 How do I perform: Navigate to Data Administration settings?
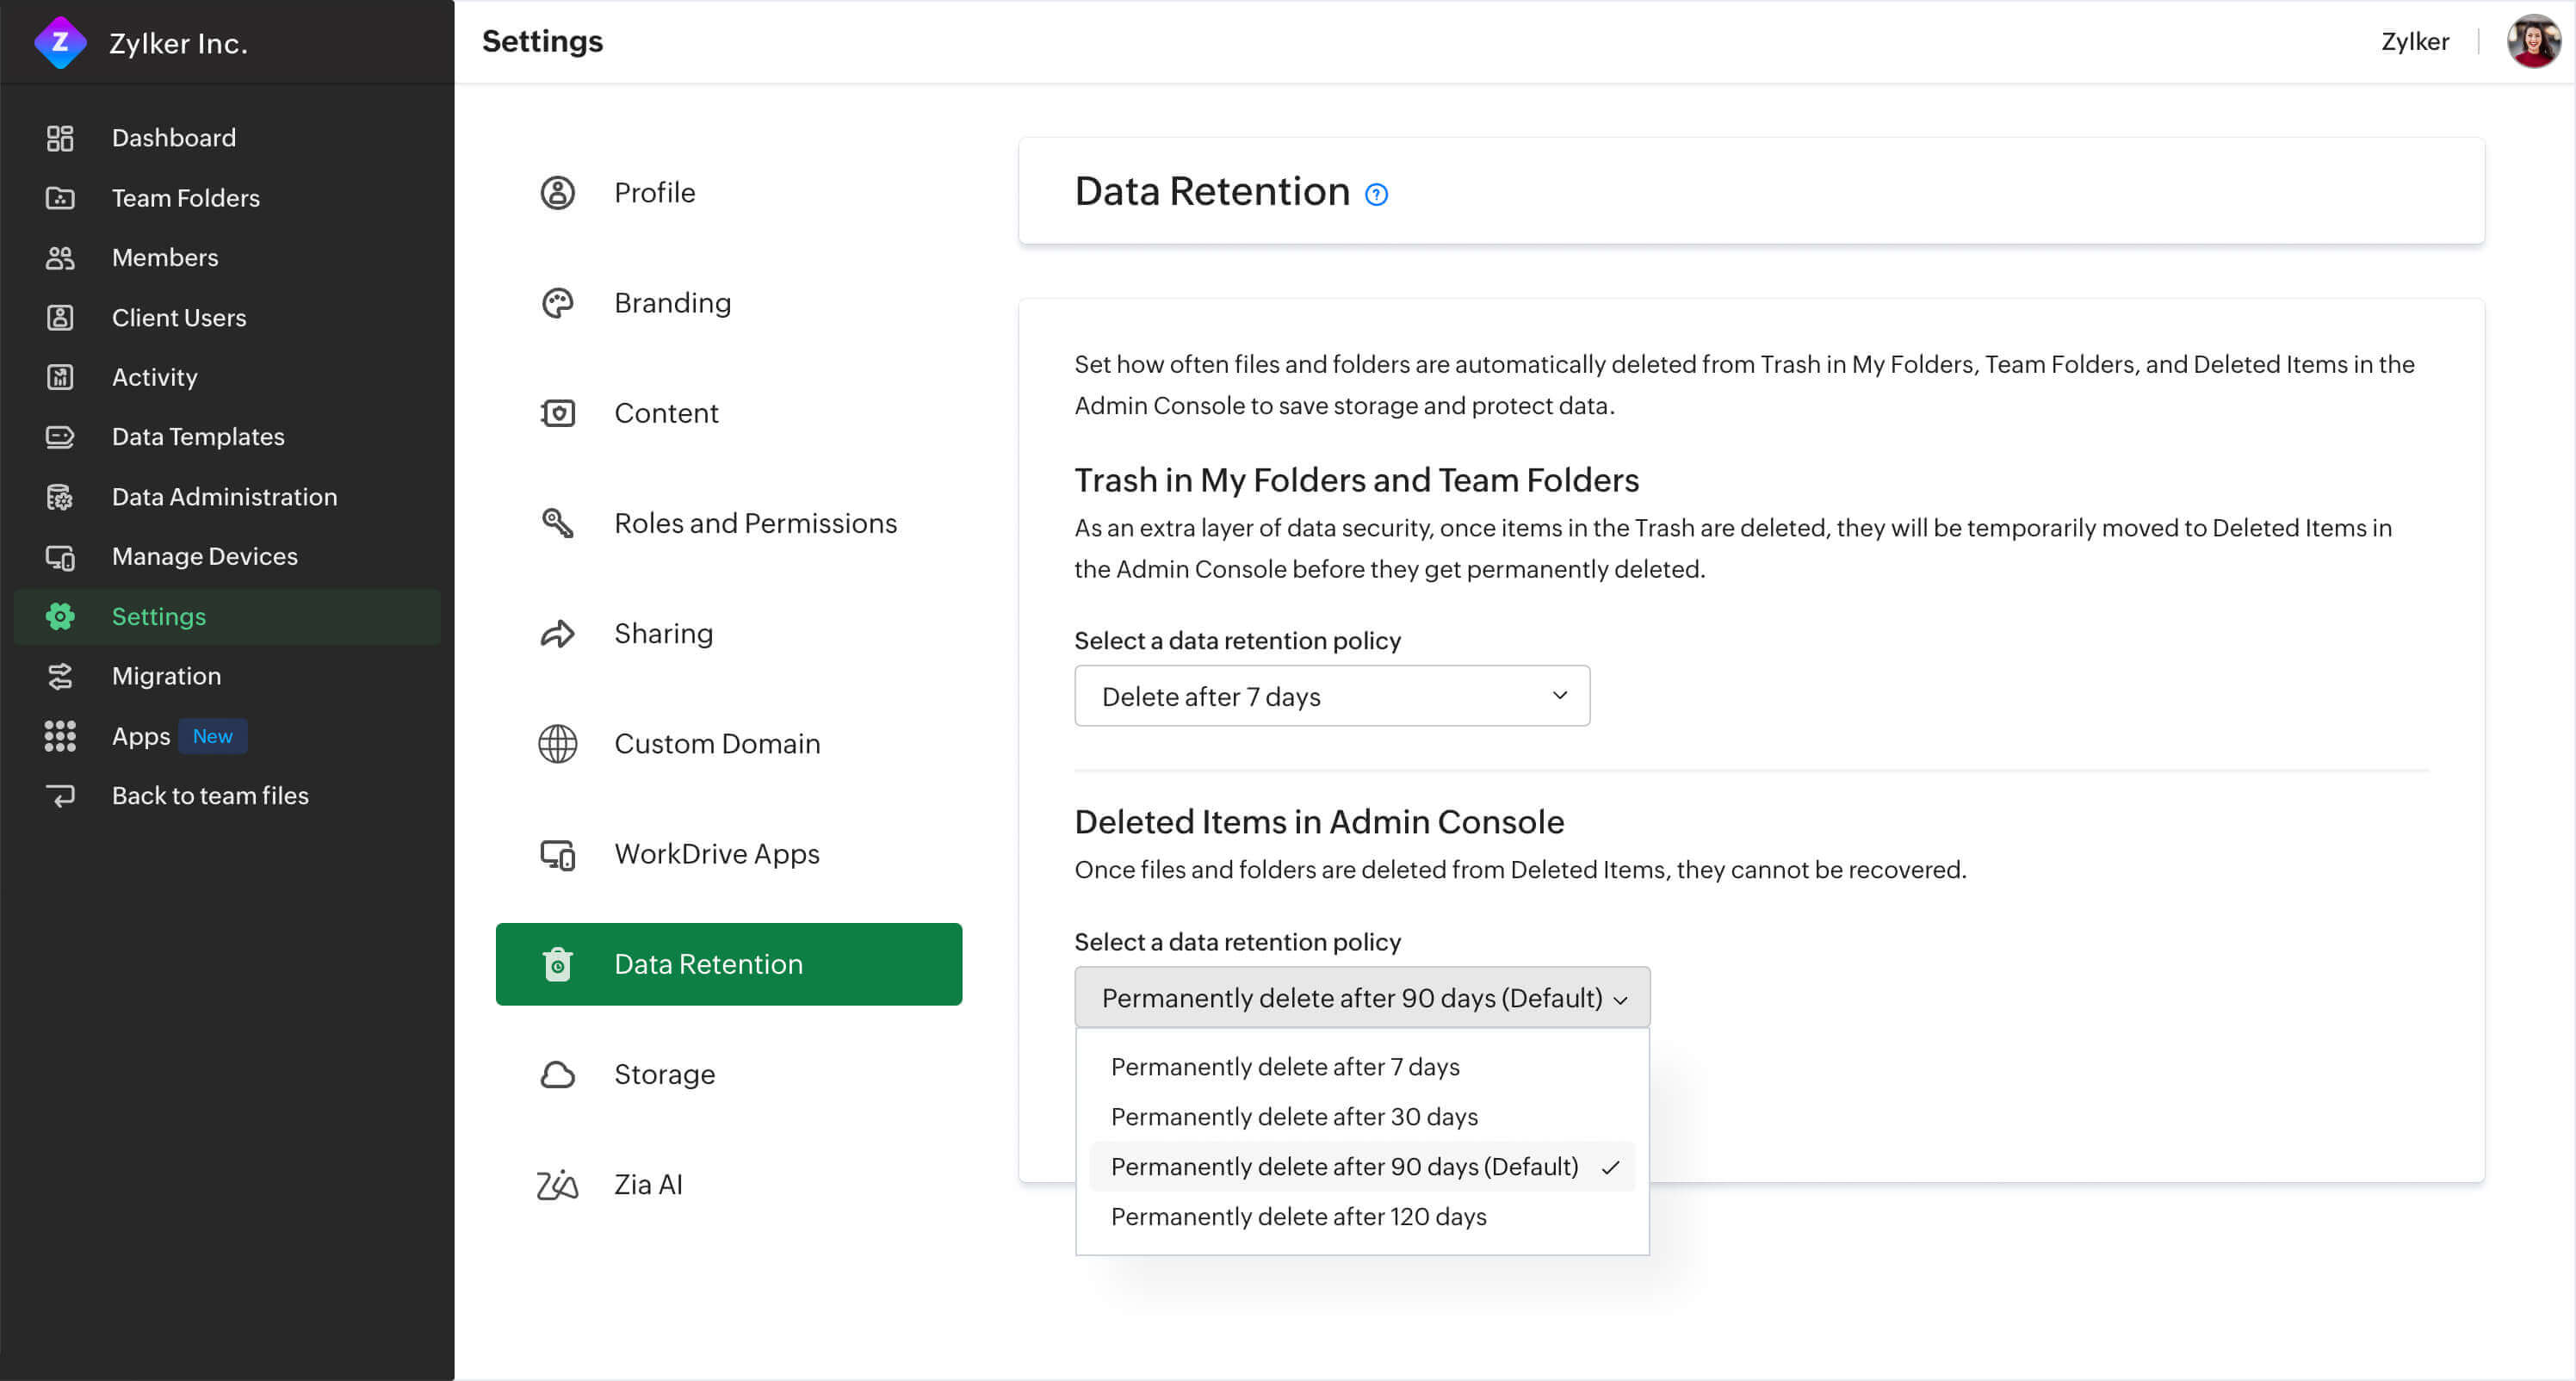pyautogui.click(x=225, y=496)
